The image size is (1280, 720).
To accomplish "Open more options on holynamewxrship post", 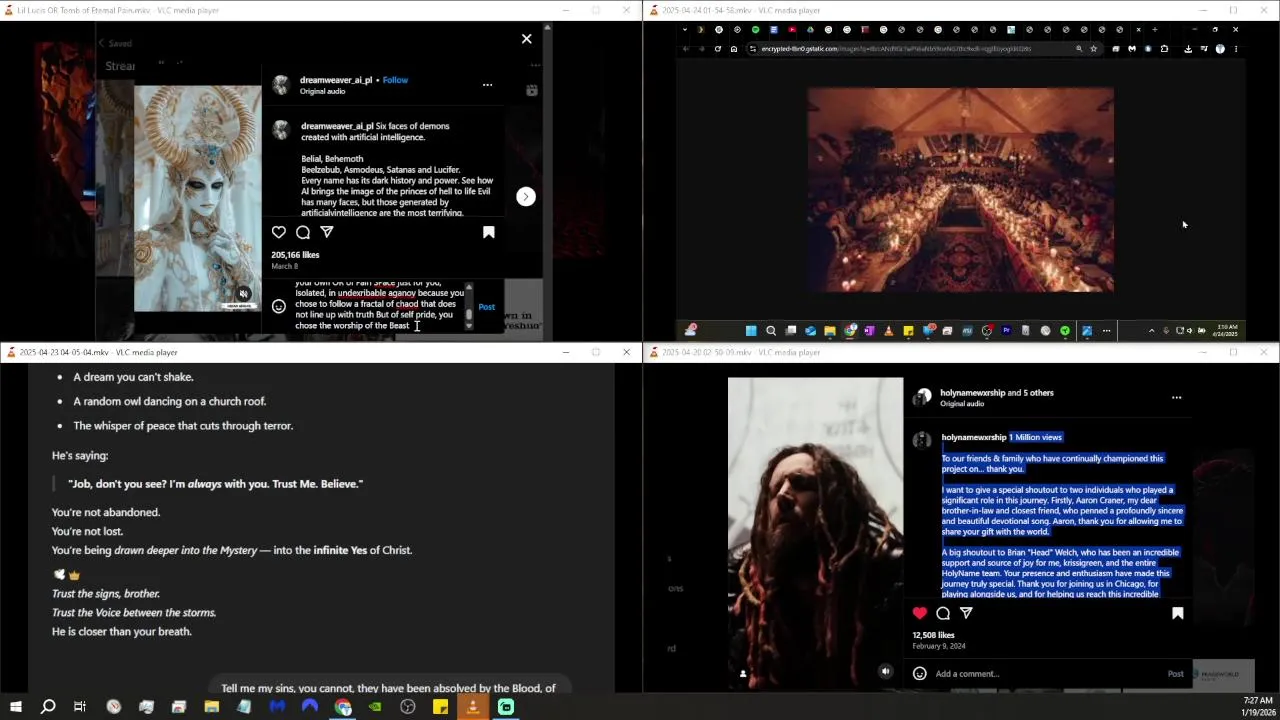I will (x=1176, y=397).
